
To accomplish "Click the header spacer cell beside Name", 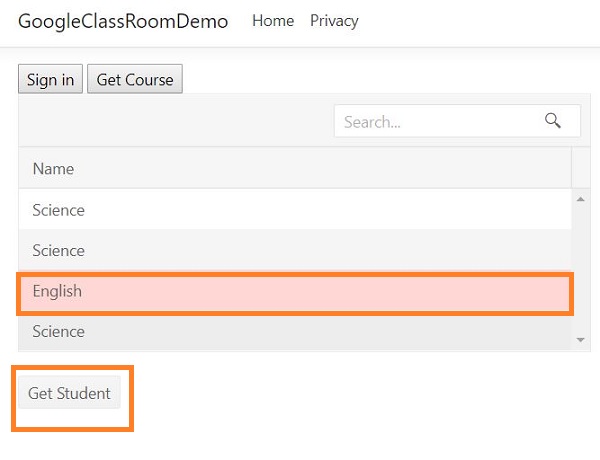I will (581, 169).
